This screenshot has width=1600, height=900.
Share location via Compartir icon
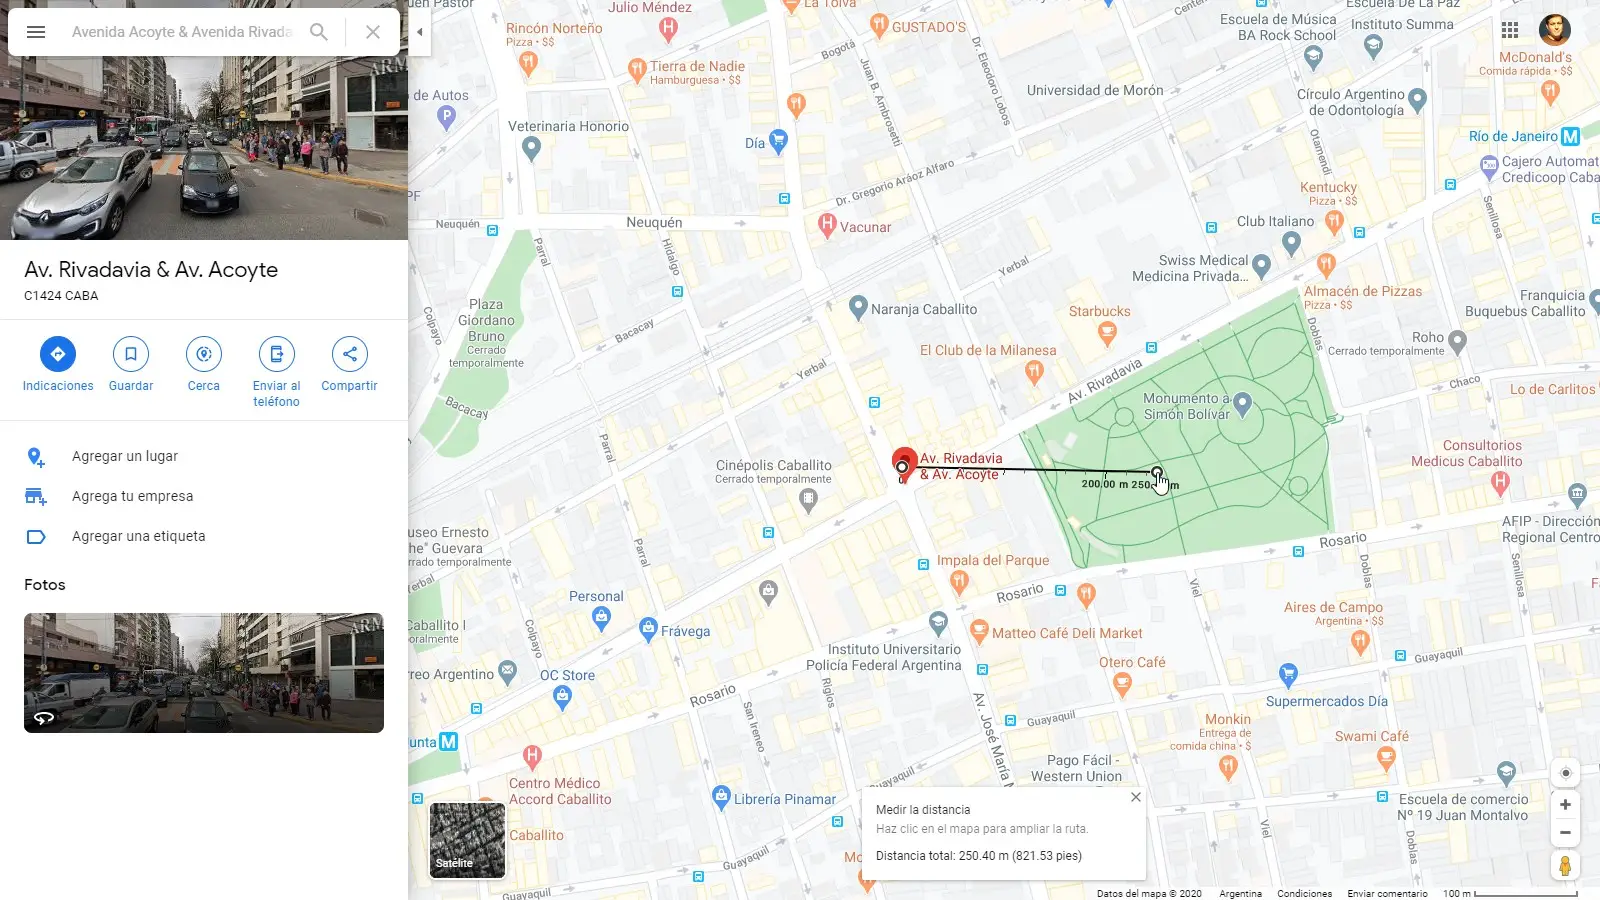pyautogui.click(x=350, y=354)
